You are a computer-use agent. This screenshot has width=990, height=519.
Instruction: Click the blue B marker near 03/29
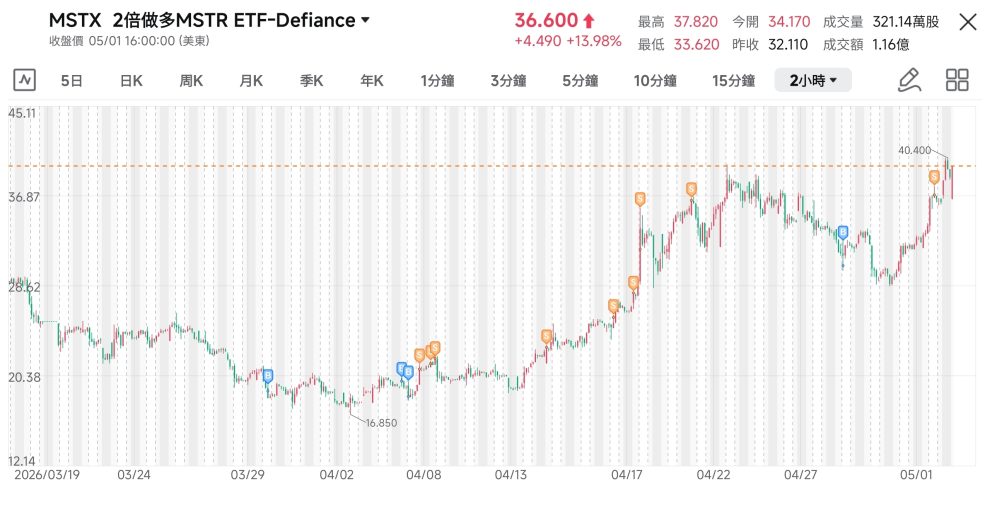268,376
